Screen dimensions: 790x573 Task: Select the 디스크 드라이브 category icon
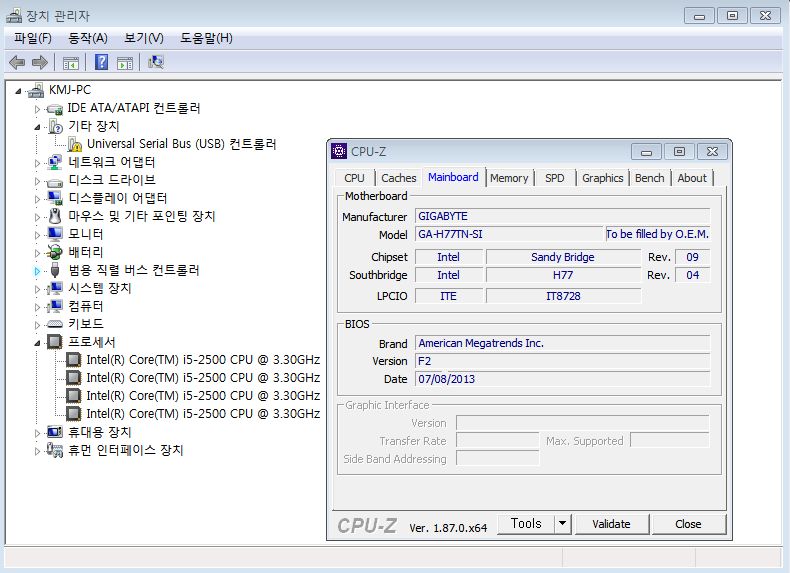pyautogui.click(x=54, y=181)
